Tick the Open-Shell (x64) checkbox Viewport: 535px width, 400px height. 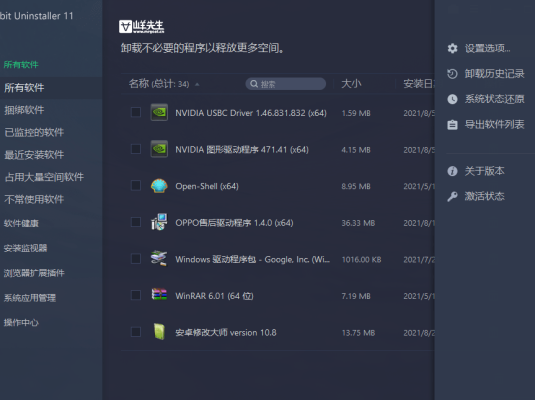(136, 185)
